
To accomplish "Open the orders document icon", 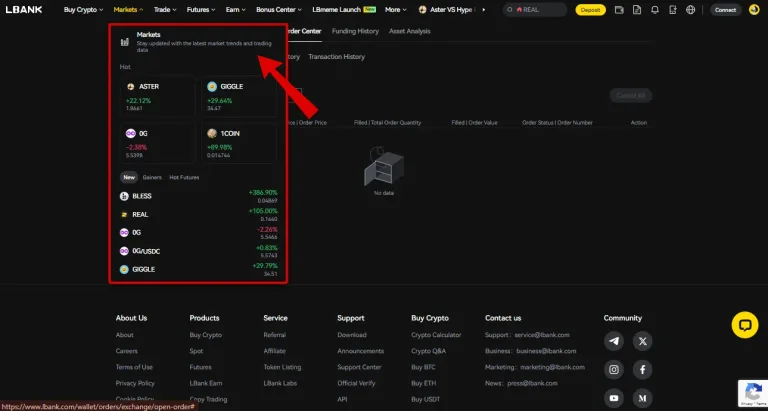I will (637, 10).
